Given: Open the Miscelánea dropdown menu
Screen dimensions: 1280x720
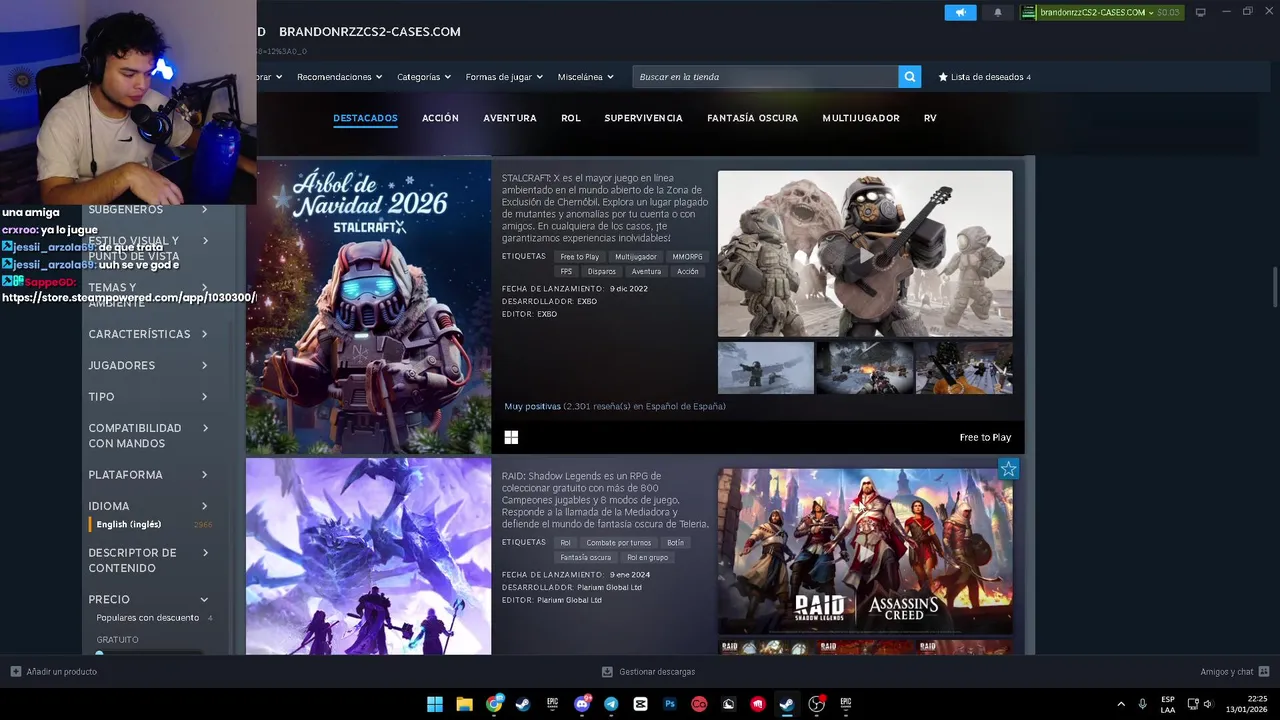Looking at the screenshot, I should tap(586, 77).
